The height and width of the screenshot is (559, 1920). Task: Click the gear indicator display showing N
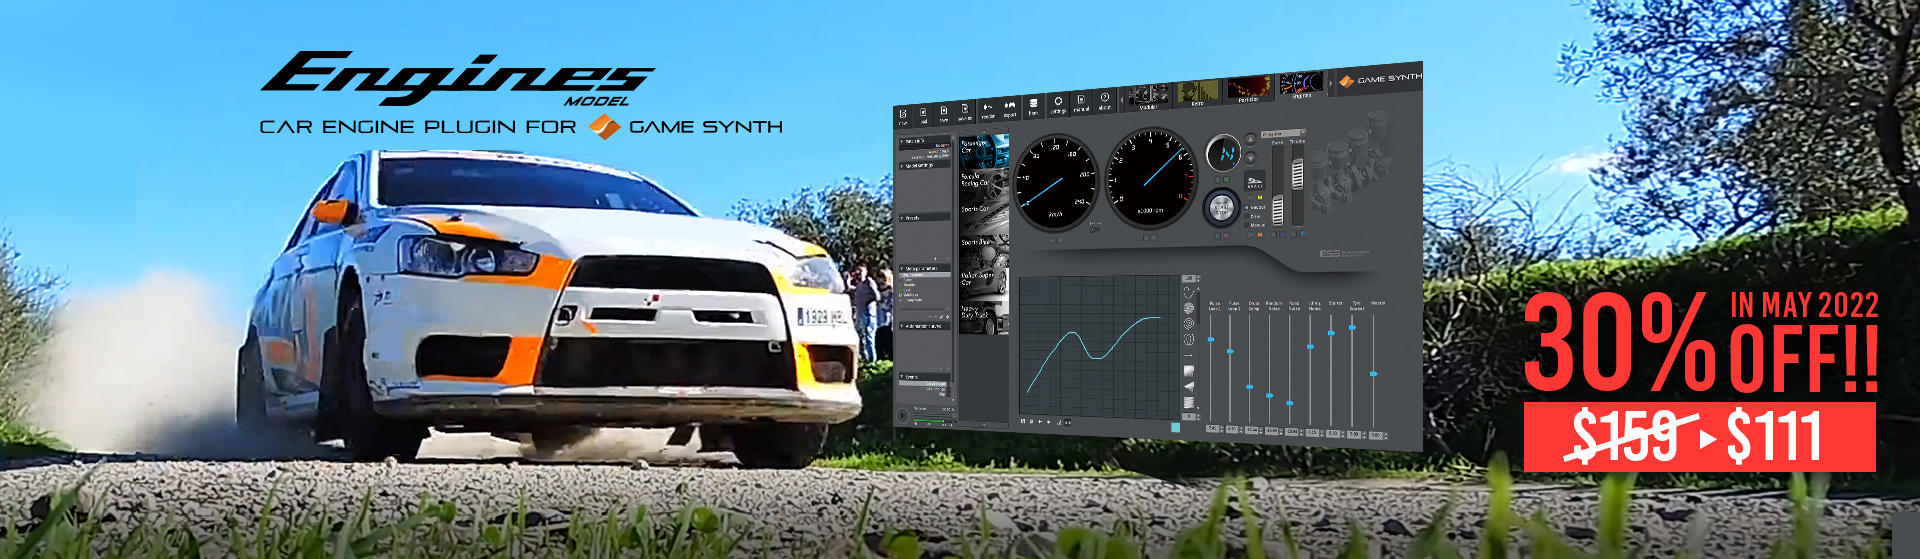(1224, 153)
